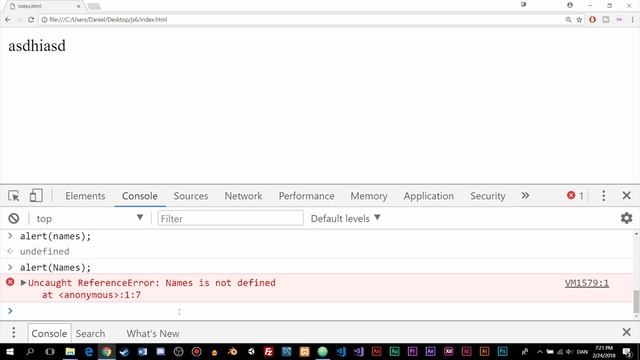Screen dimensions: 640x360
Task: Open Adobe Illustrator from the taskbar
Action: pyautogui.click(x=484, y=351)
